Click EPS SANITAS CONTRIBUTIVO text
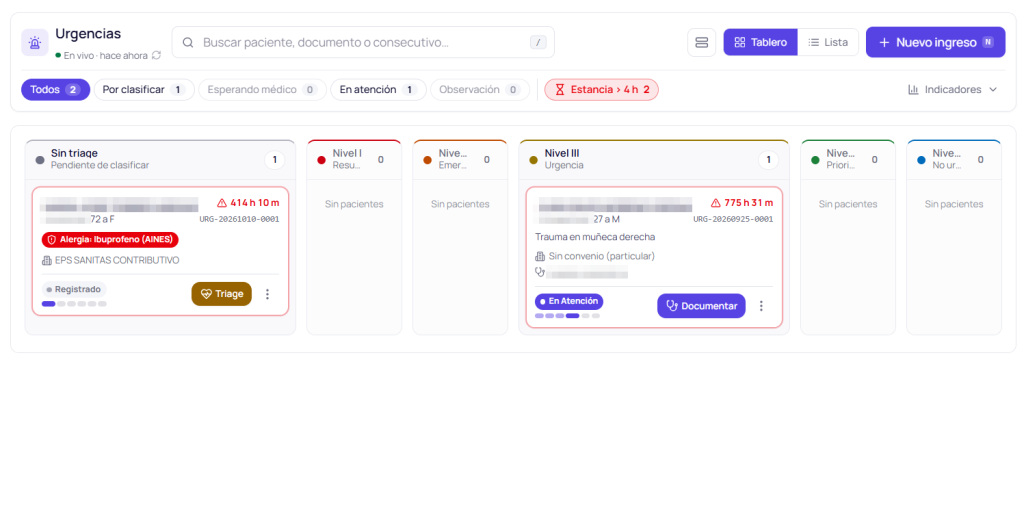 click(x=117, y=260)
